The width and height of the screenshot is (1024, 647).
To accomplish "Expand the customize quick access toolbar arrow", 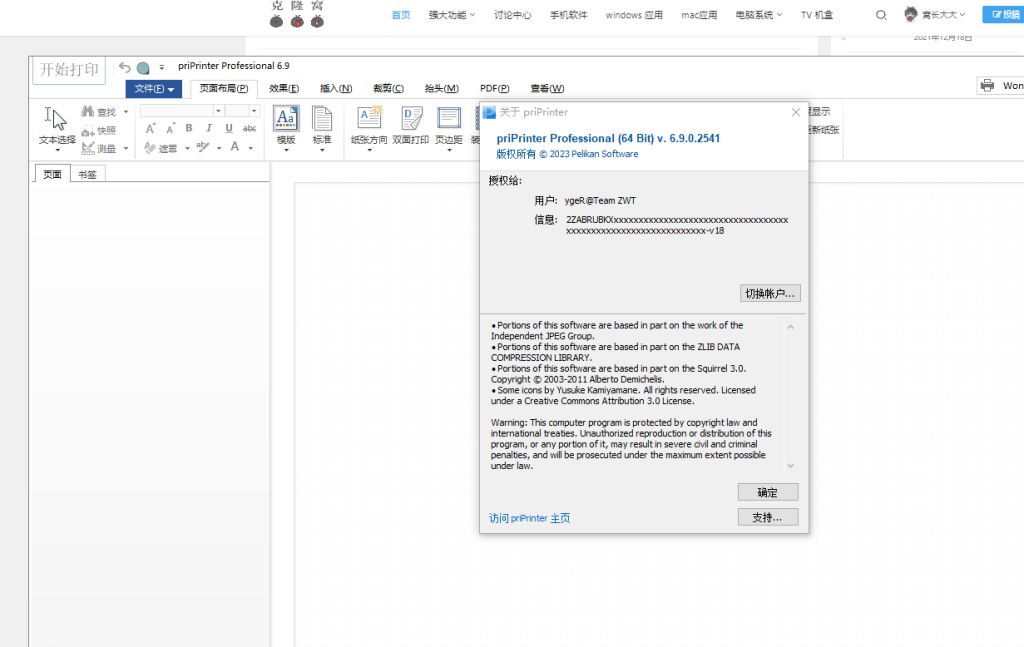I will pyautogui.click(x=162, y=67).
